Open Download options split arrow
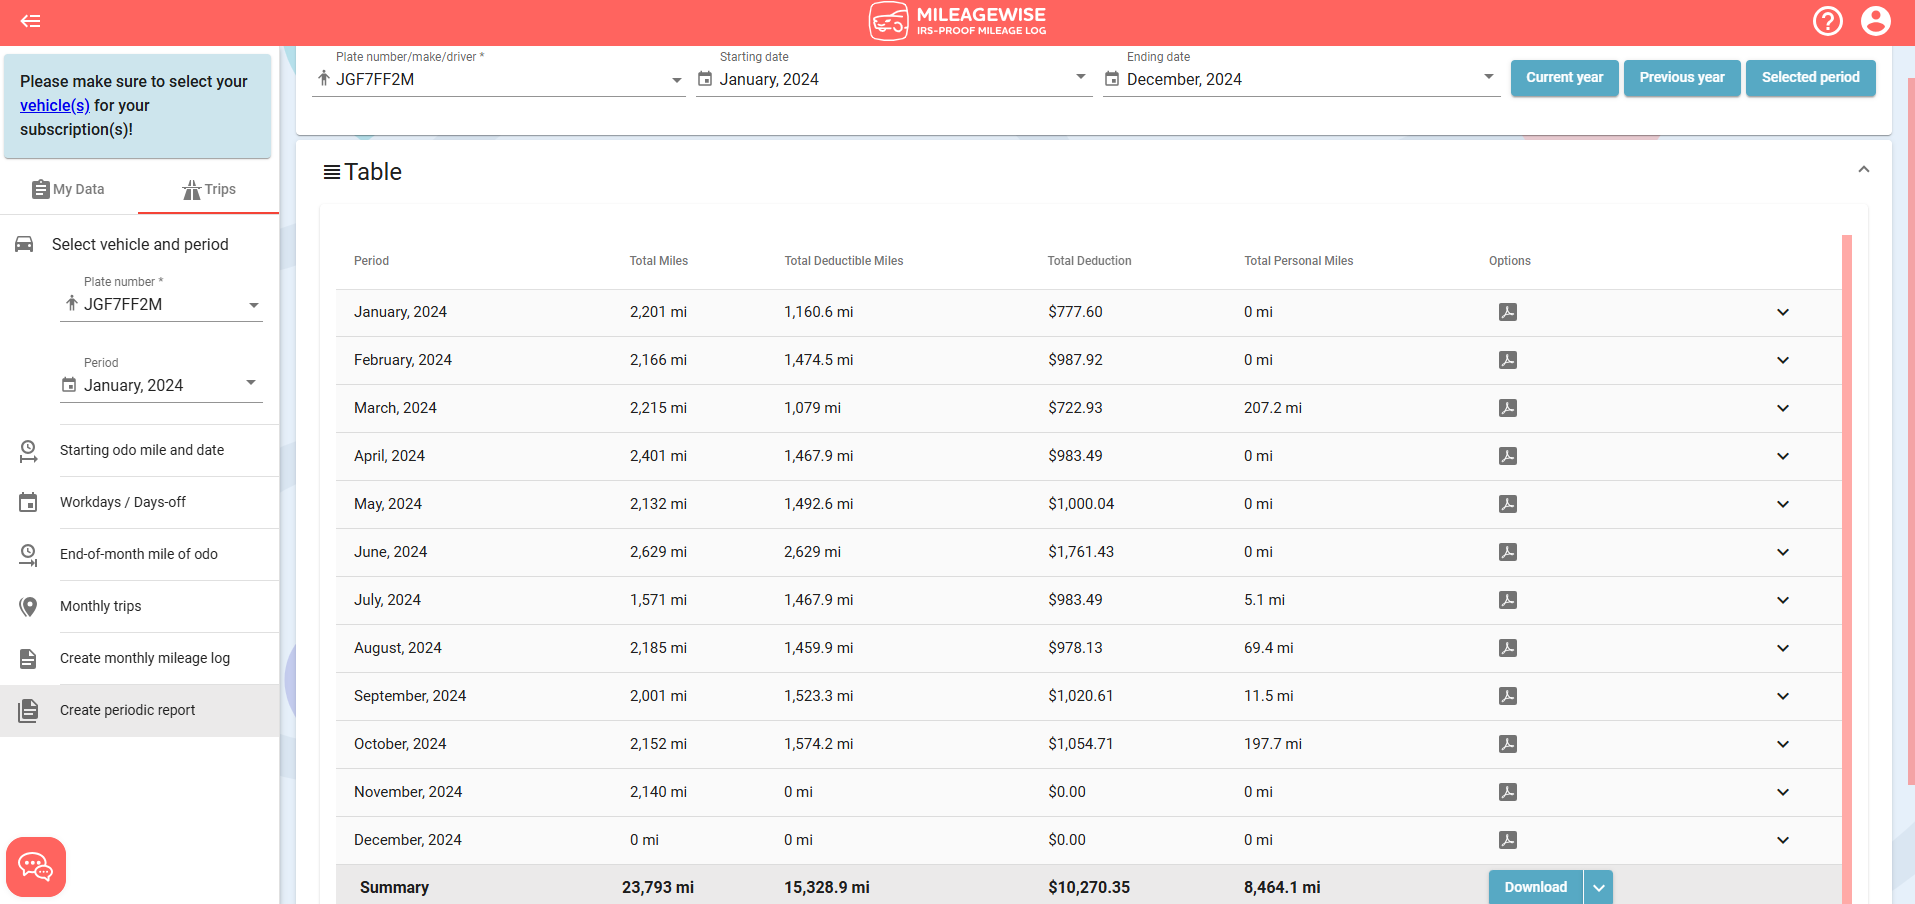The width and height of the screenshot is (1915, 904). coord(1598,888)
